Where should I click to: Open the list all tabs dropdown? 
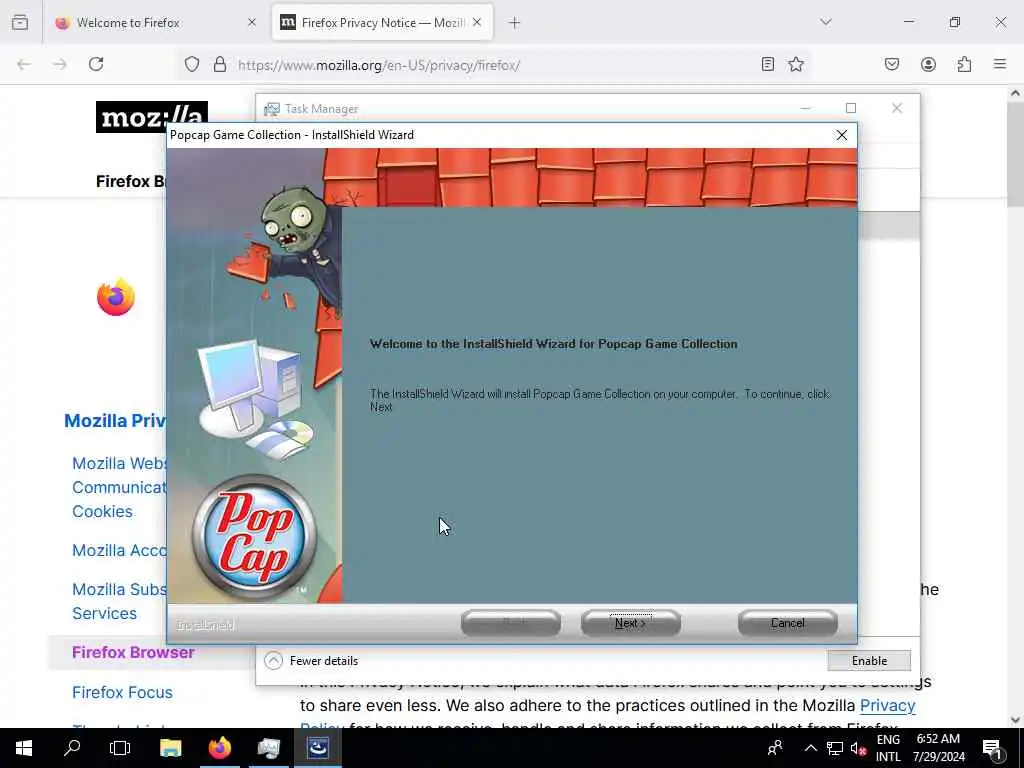tap(826, 23)
